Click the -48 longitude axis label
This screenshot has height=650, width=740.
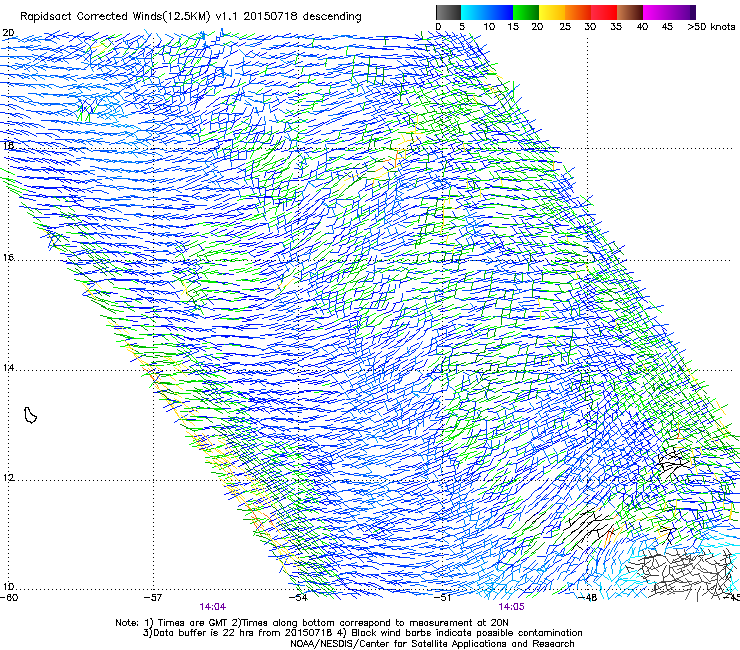(x=588, y=598)
